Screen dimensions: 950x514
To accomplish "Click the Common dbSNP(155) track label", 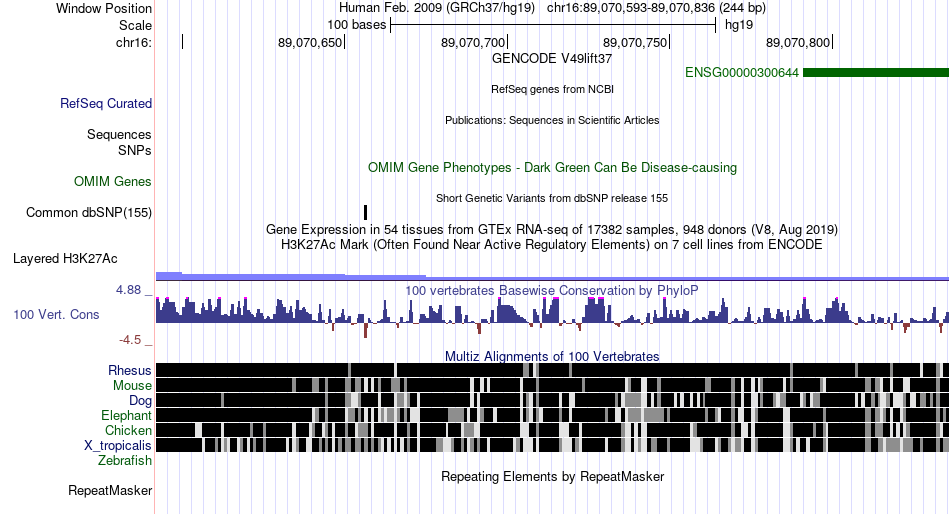I will coord(89,212).
